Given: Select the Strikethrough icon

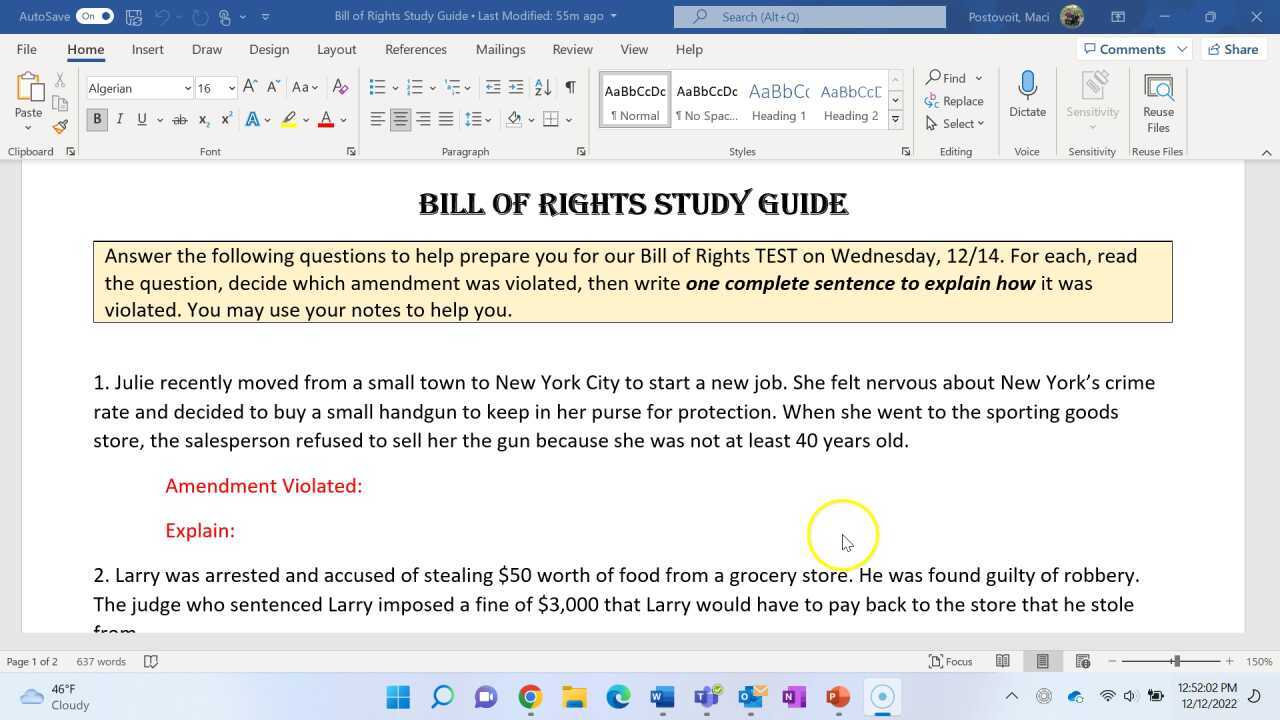Looking at the screenshot, I should pos(180,119).
